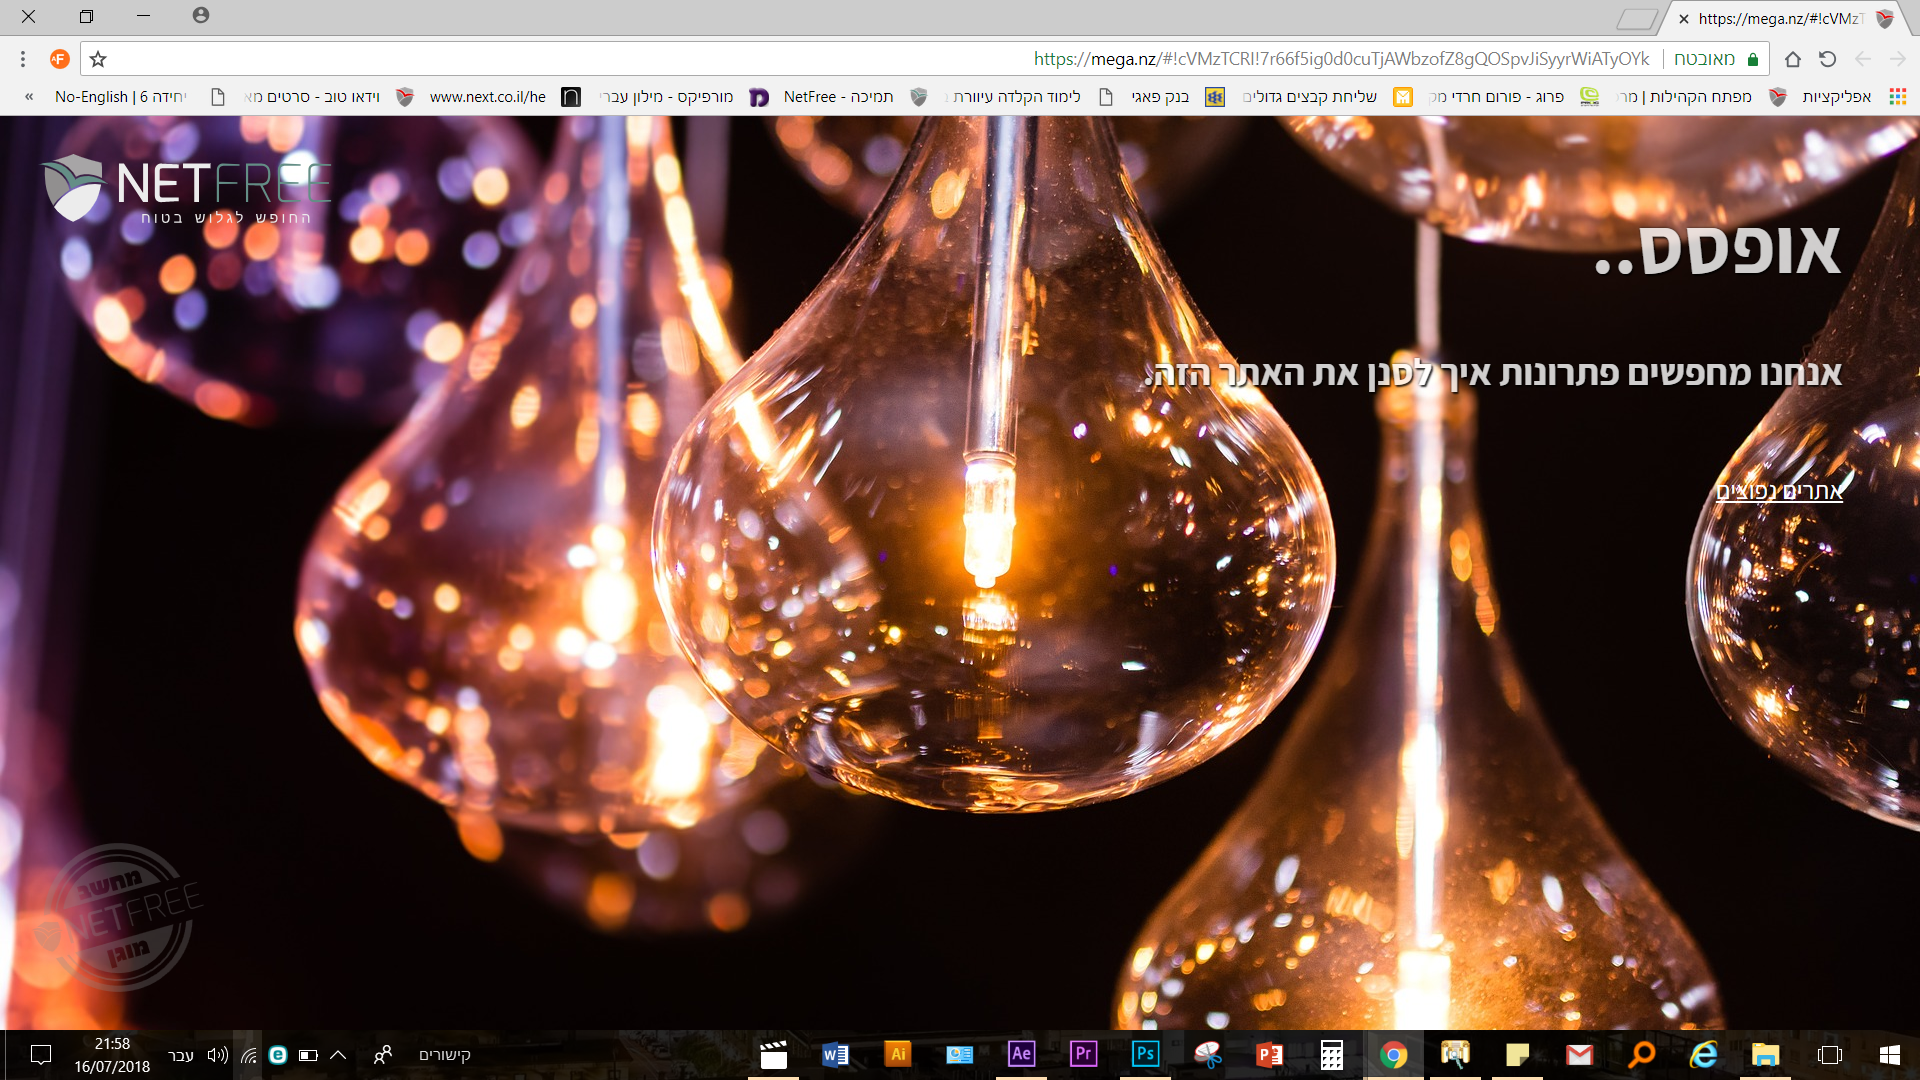Open the taskbar clock showing 21:58

click(112, 1055)
